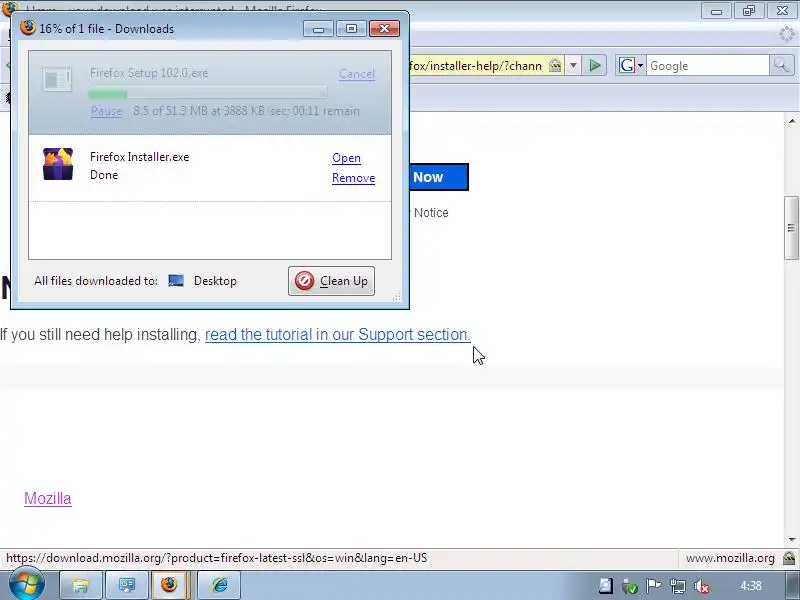Open Windows Explorer from the taskbar
This screenshot has height=600, width=800.
(x=81, y=585)
